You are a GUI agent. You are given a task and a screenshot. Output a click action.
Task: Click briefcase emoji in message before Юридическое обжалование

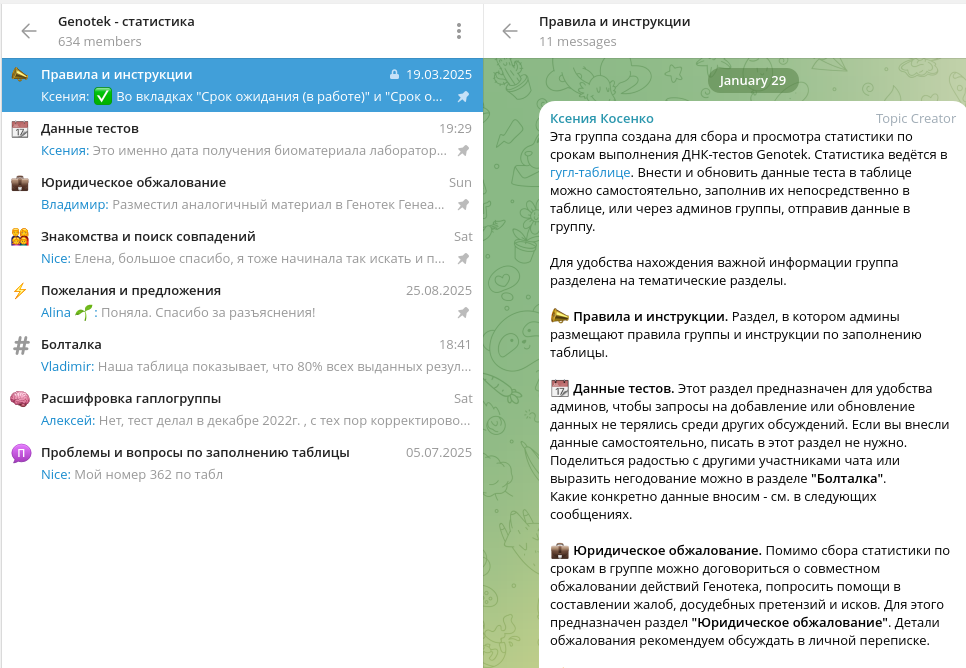coord(559,550)
